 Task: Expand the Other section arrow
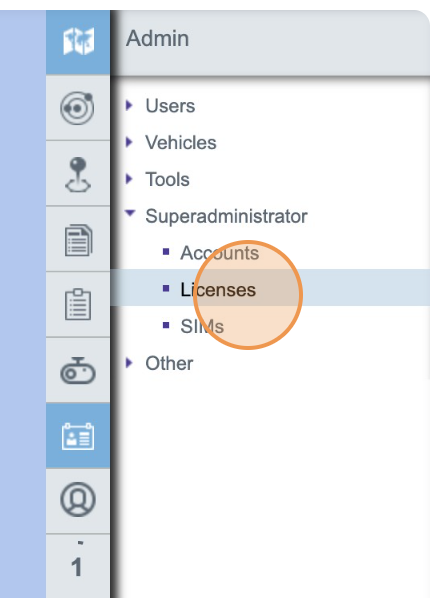coord(129,363)
